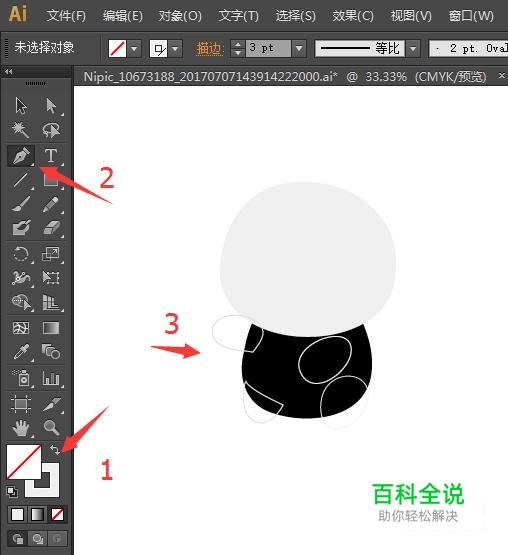Viewport: 508px width, 555px height.
Task: Click the 3 pt stroke weight field
Action: (268, 48)
